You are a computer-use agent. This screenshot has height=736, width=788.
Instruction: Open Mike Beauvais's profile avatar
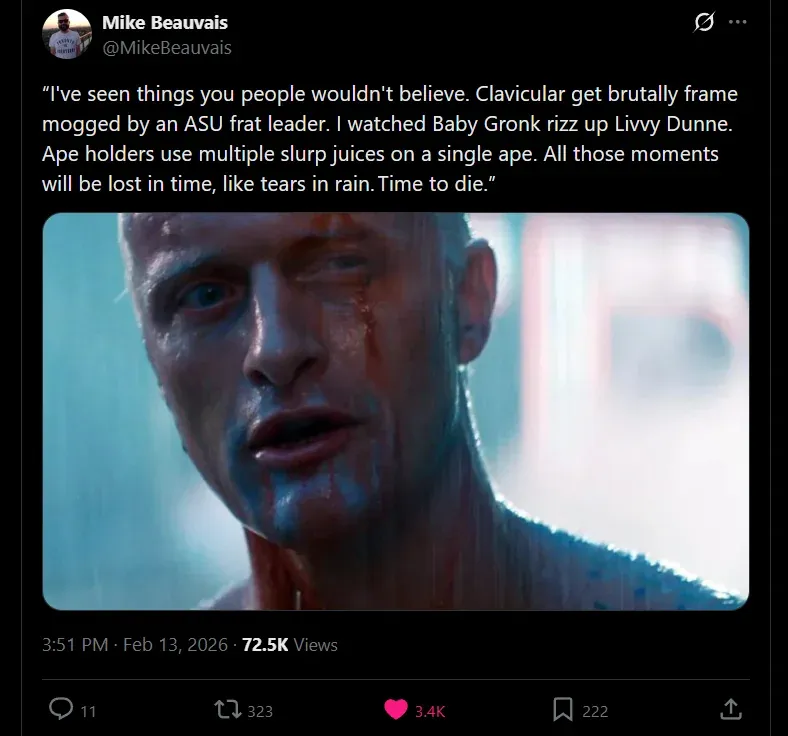click(x=67, y=34)
